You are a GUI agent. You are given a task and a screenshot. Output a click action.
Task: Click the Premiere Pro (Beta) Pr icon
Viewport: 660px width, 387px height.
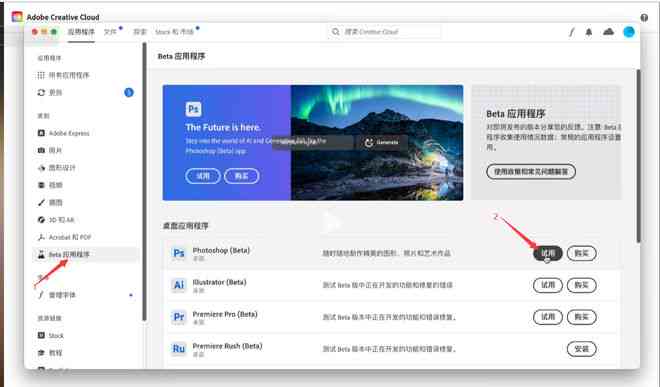[x=178, y=317]
